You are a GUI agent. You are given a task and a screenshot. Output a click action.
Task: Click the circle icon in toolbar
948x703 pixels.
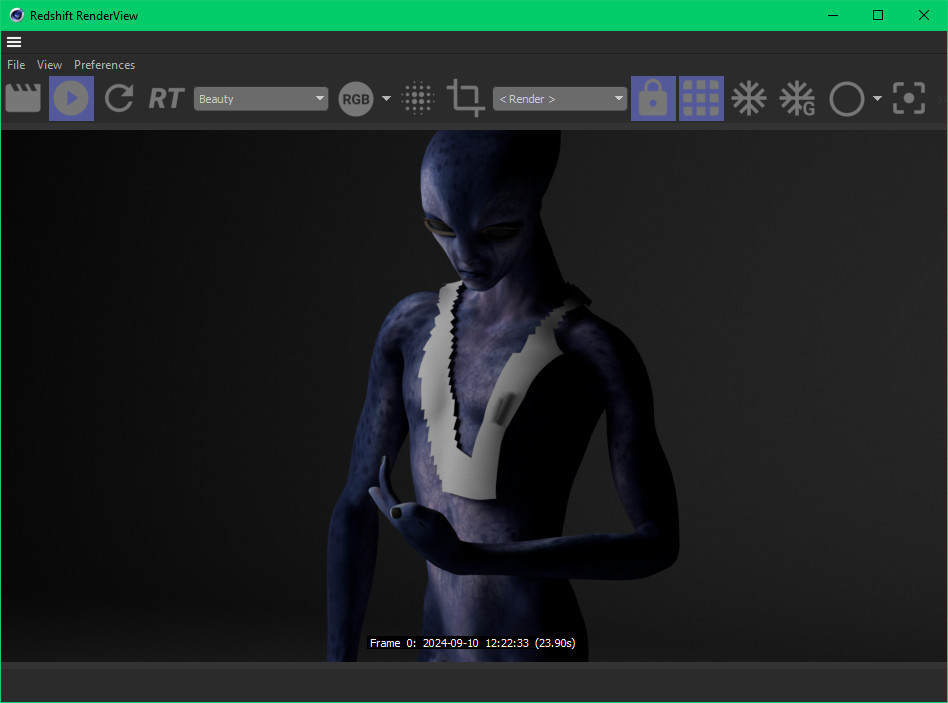846,99
